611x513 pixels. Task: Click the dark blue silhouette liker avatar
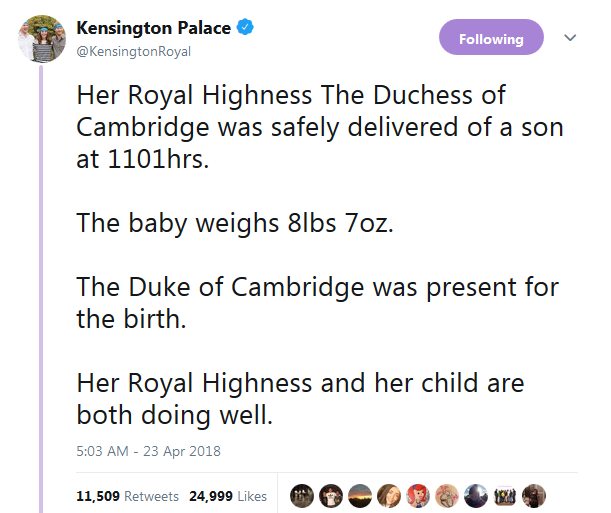pyautogui.click(x=476, y=496)
